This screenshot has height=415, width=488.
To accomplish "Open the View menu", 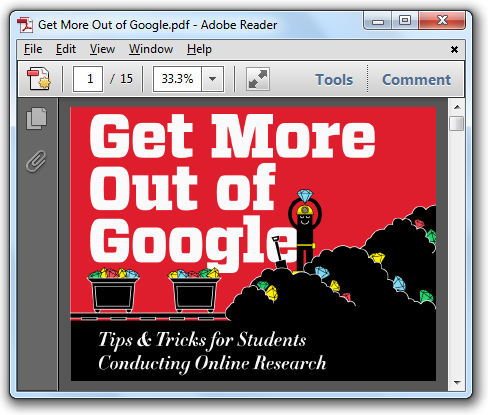I will [102, 49].
